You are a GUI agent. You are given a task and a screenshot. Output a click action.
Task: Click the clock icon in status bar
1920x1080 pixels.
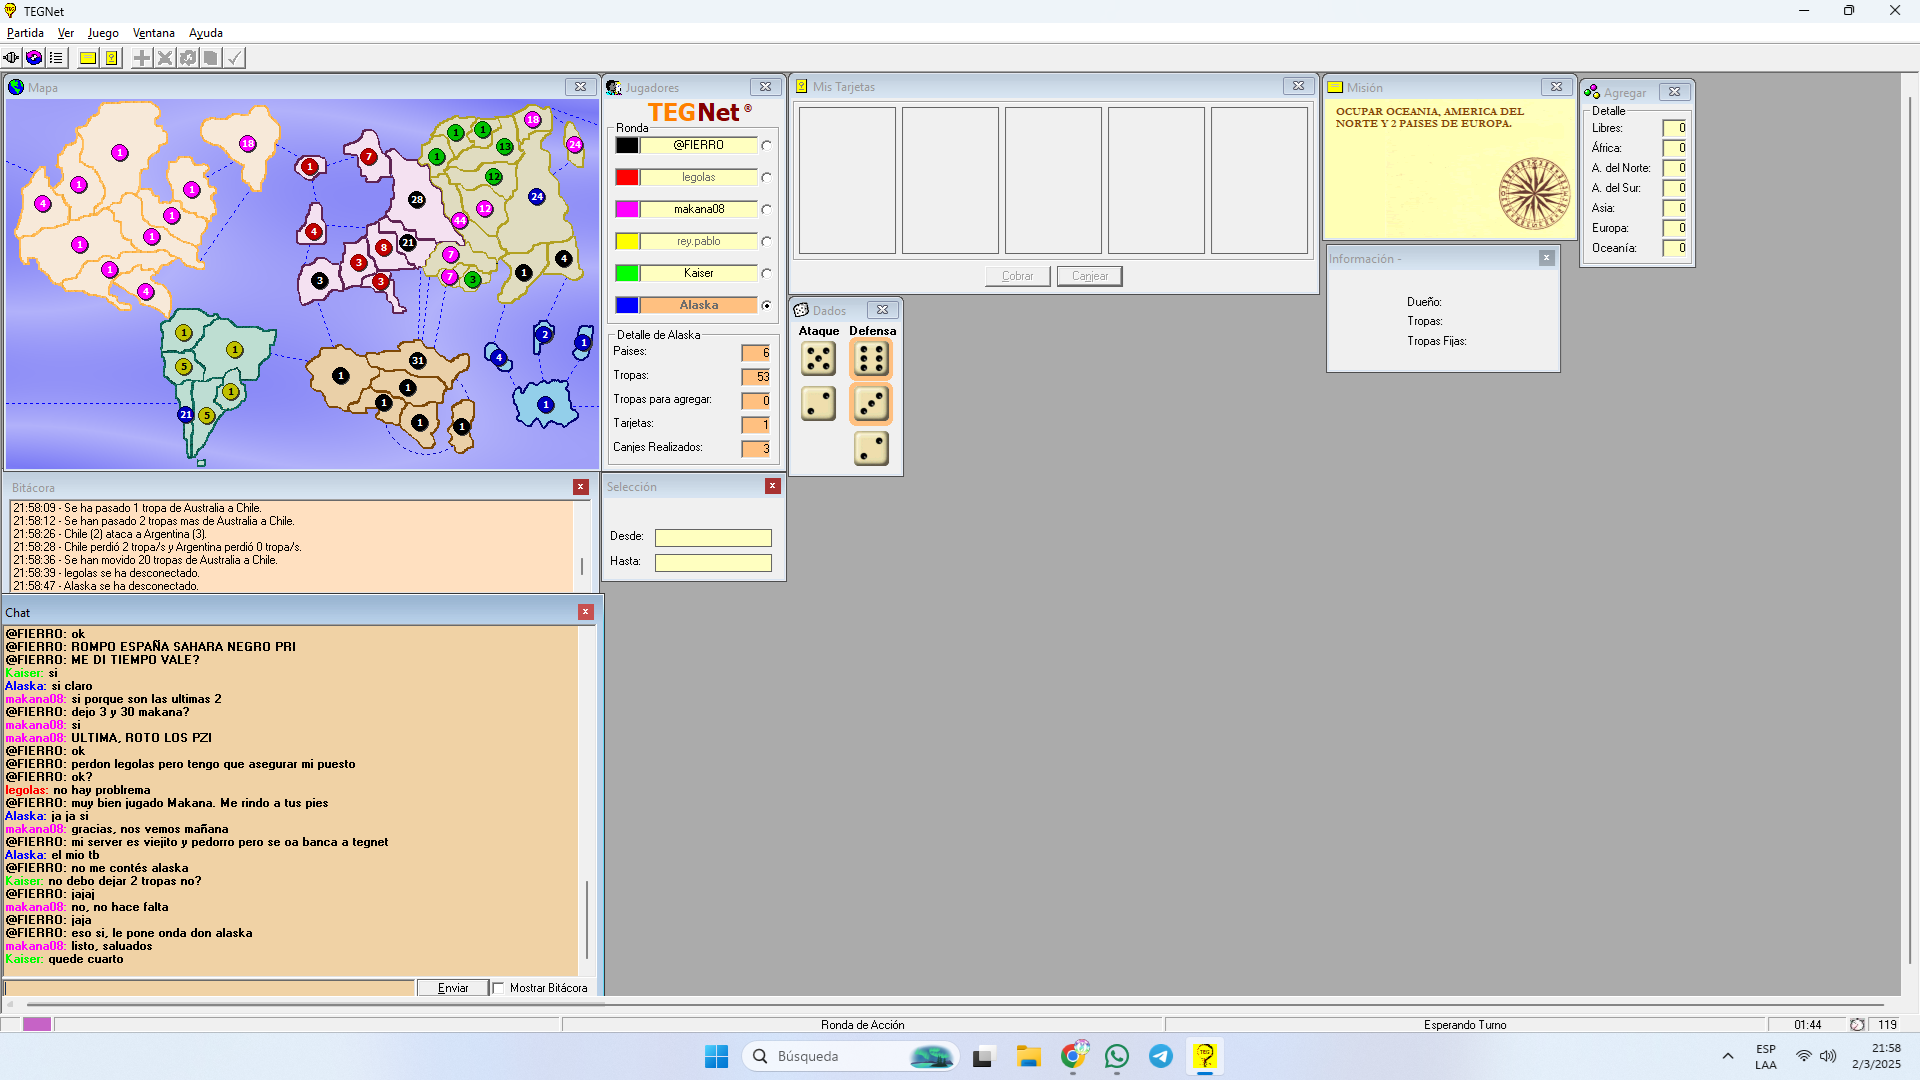1857,1025
